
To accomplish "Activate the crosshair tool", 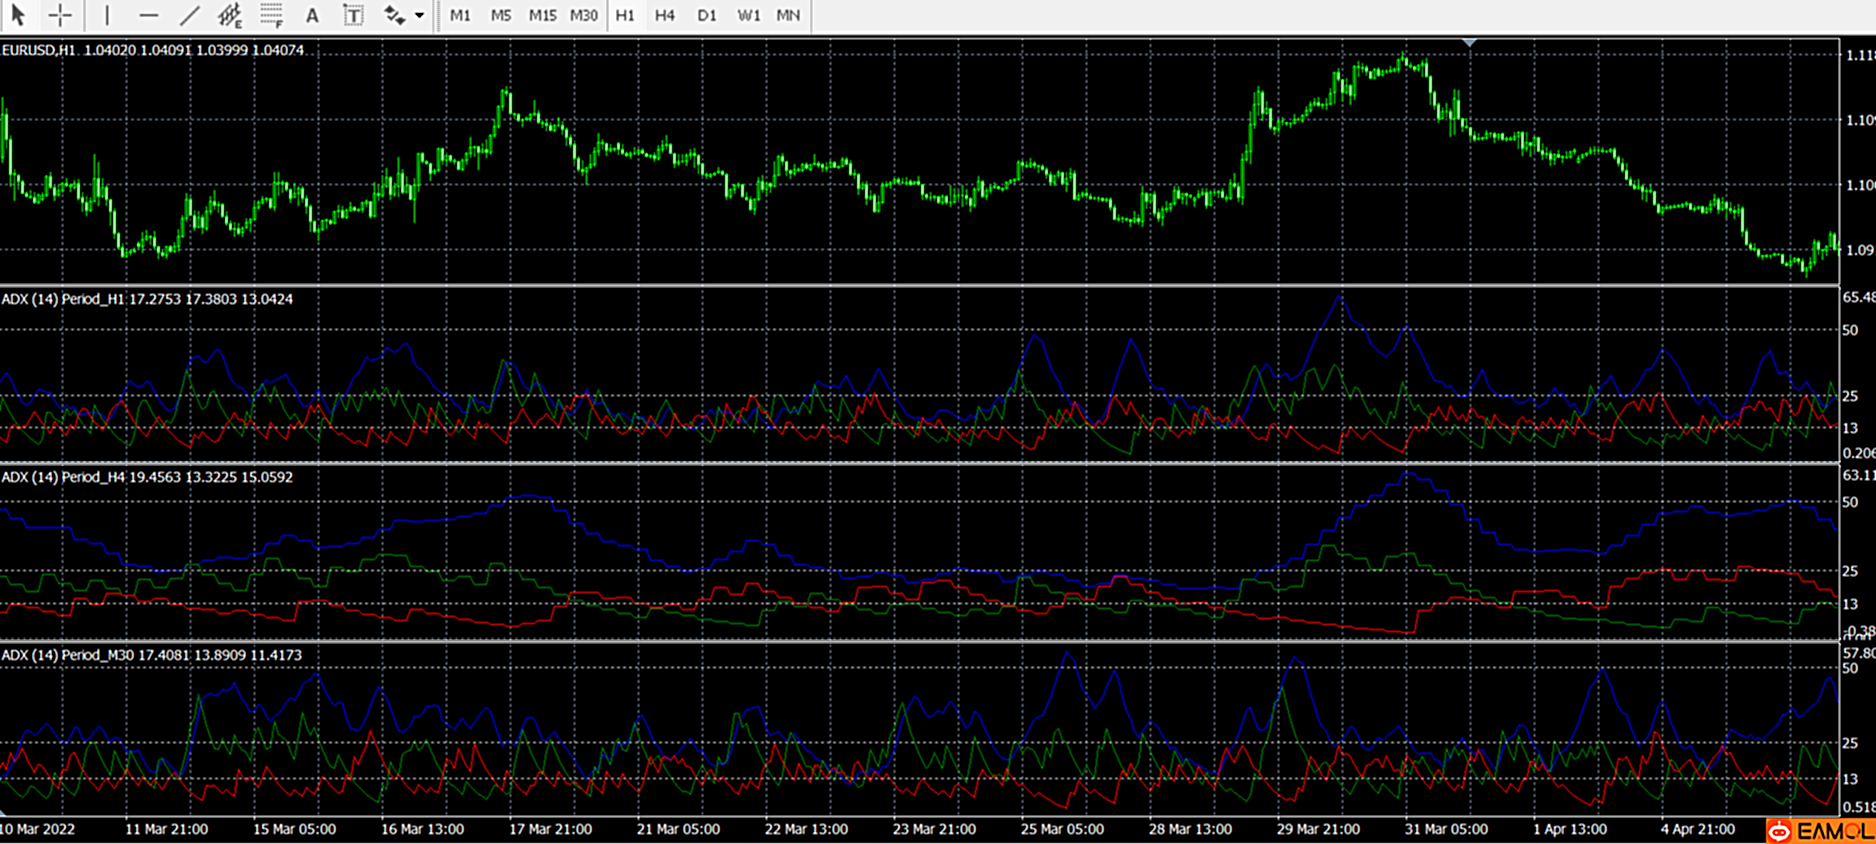I will tap(60, 15).
